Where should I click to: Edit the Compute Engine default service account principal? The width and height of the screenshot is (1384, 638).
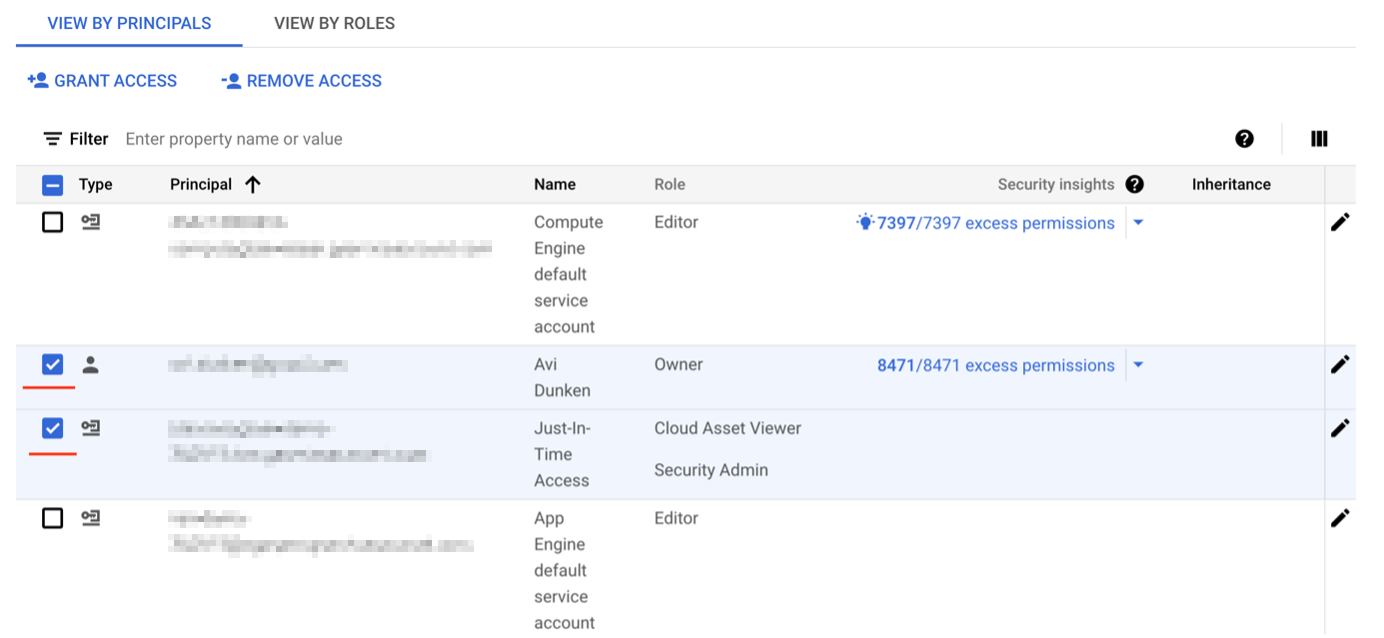coord(1340,223)
